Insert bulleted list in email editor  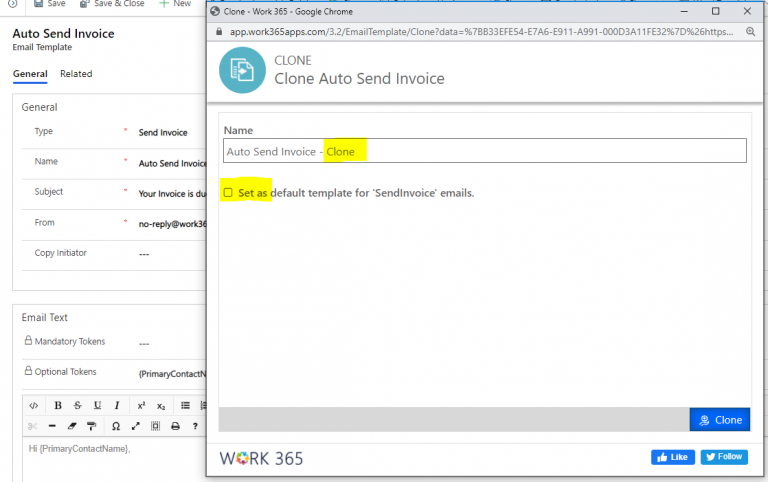coord(185,406)
